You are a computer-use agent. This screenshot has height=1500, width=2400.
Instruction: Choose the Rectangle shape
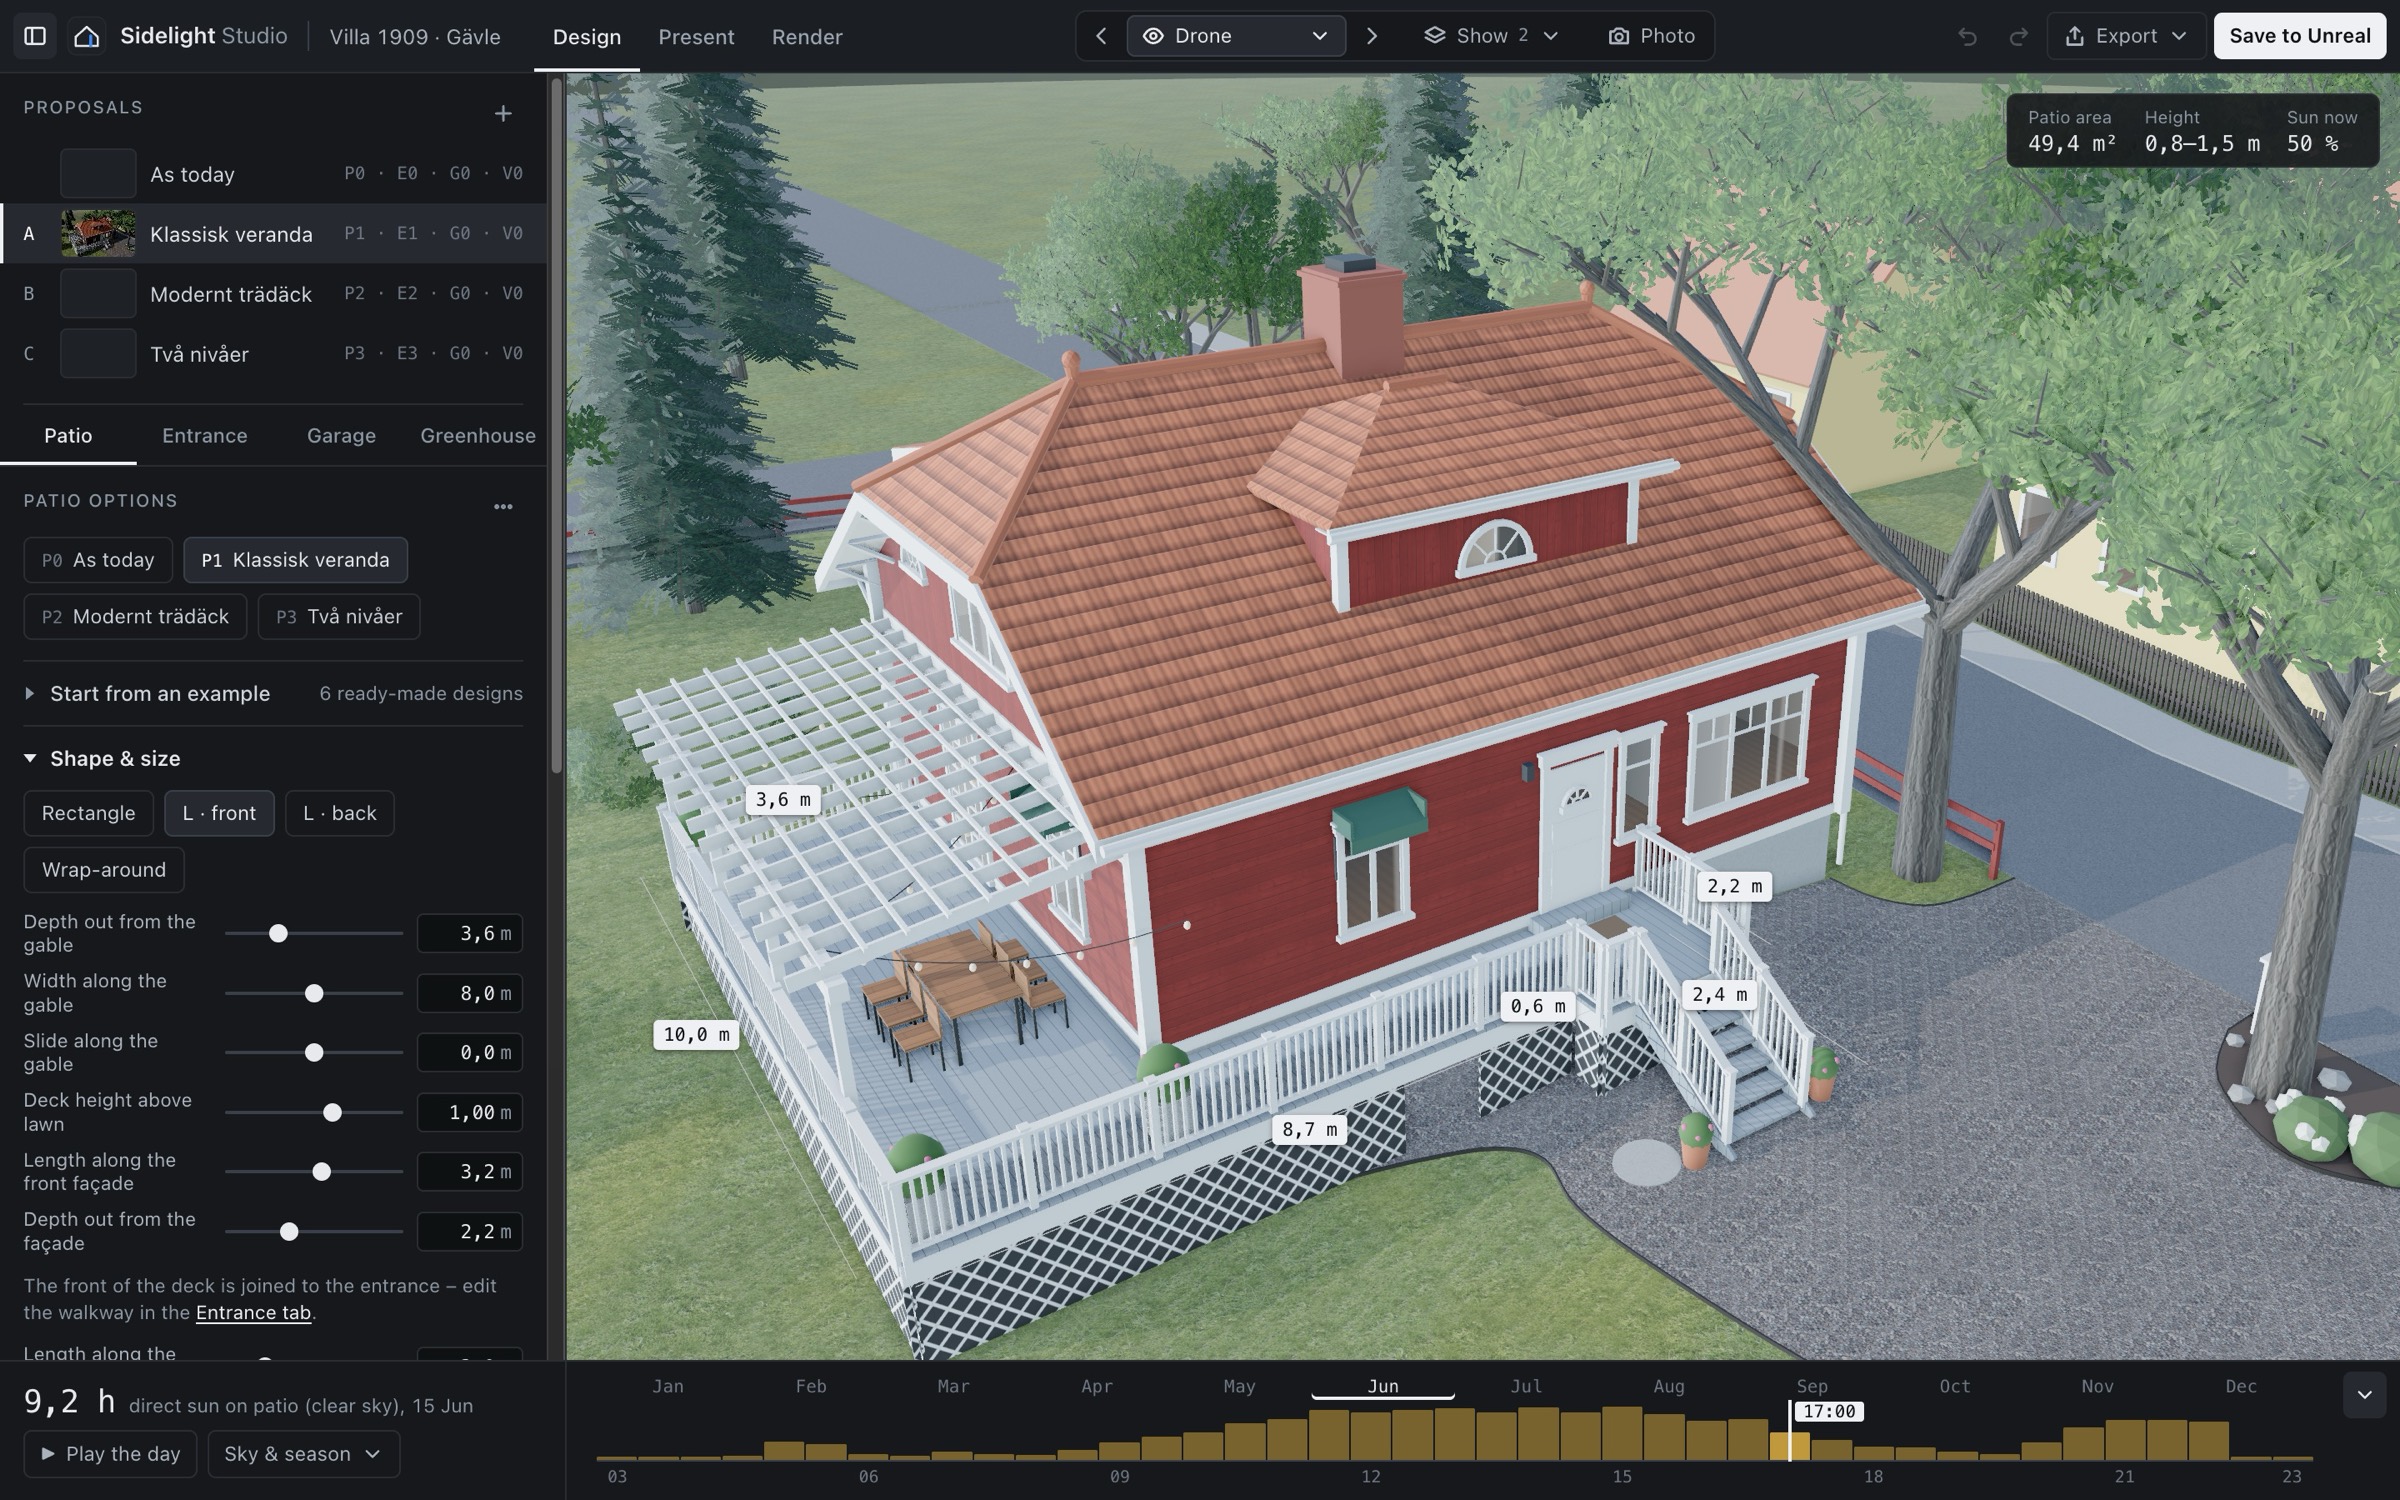click(89, 813)
